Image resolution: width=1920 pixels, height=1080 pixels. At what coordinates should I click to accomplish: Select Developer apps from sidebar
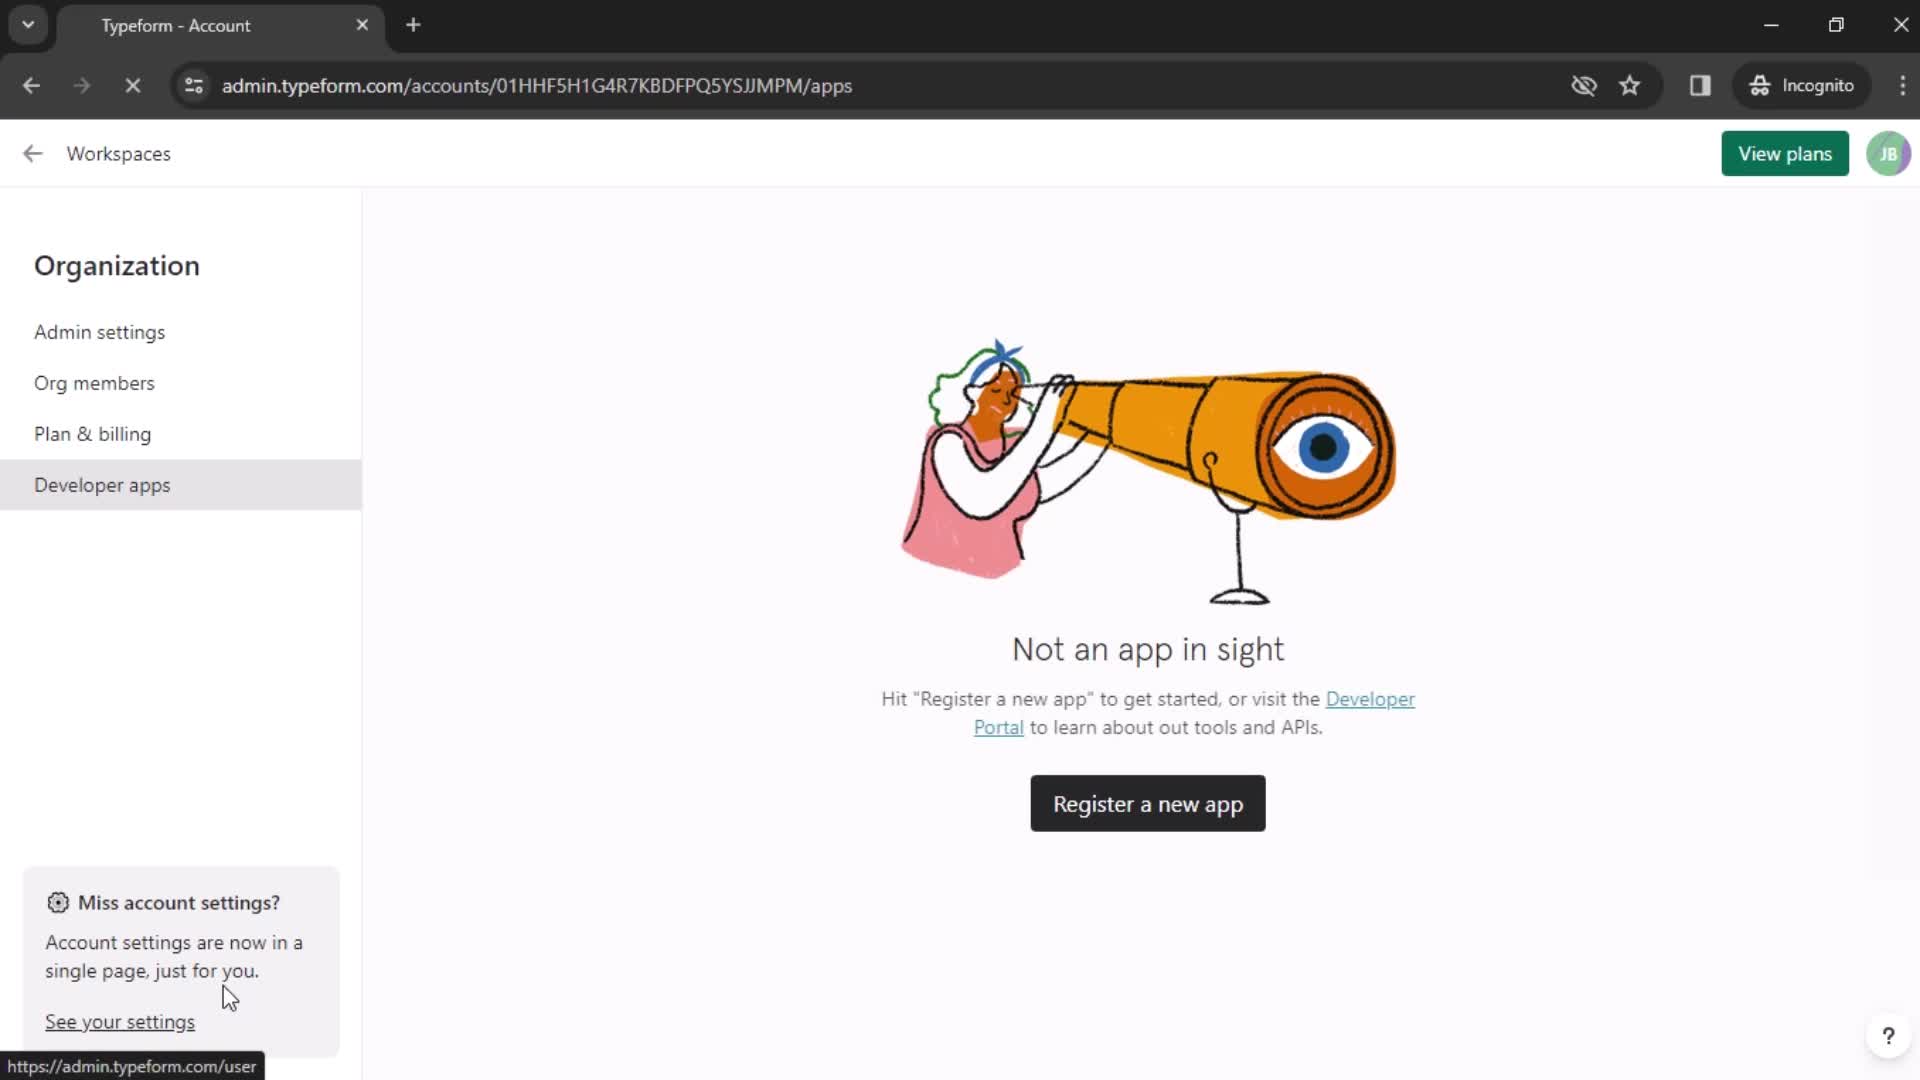click(x=102, y=484)
